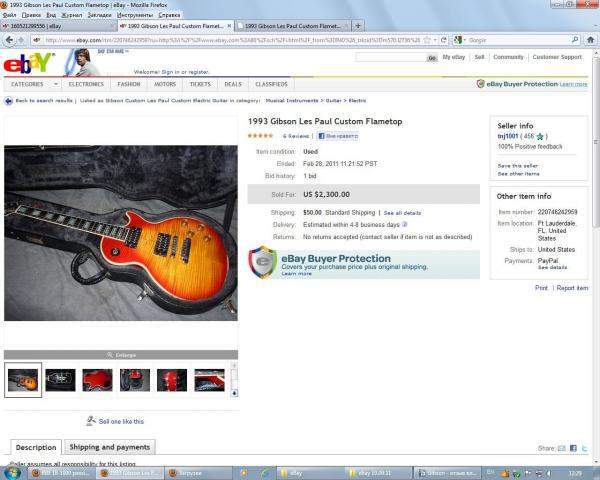Click the Firefox forward arrow
Screen dimensions: 600x480
[x=21, y=40]
